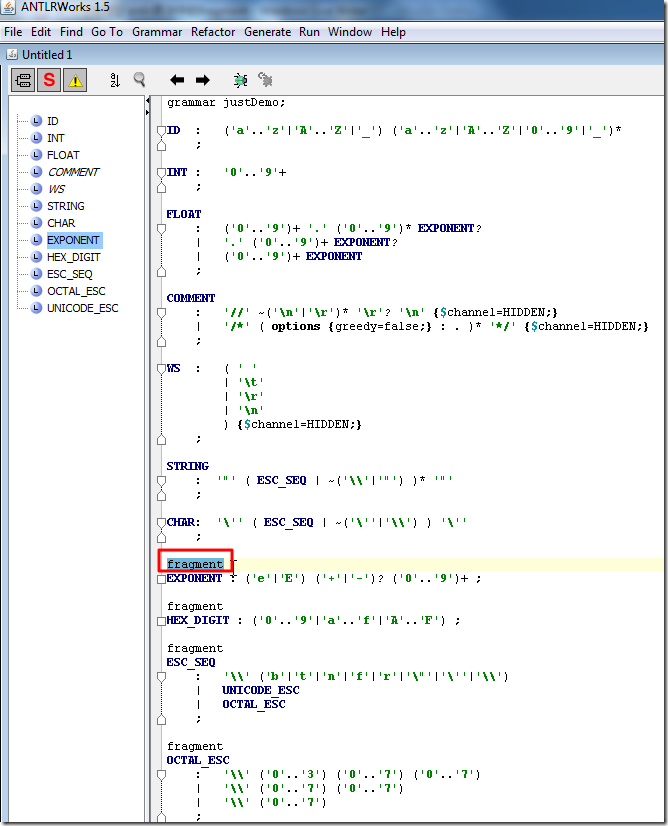Viewport: 668px width, 826px height.
Task: Select the INT rule in tree
Action: click(x=55, y=138)
